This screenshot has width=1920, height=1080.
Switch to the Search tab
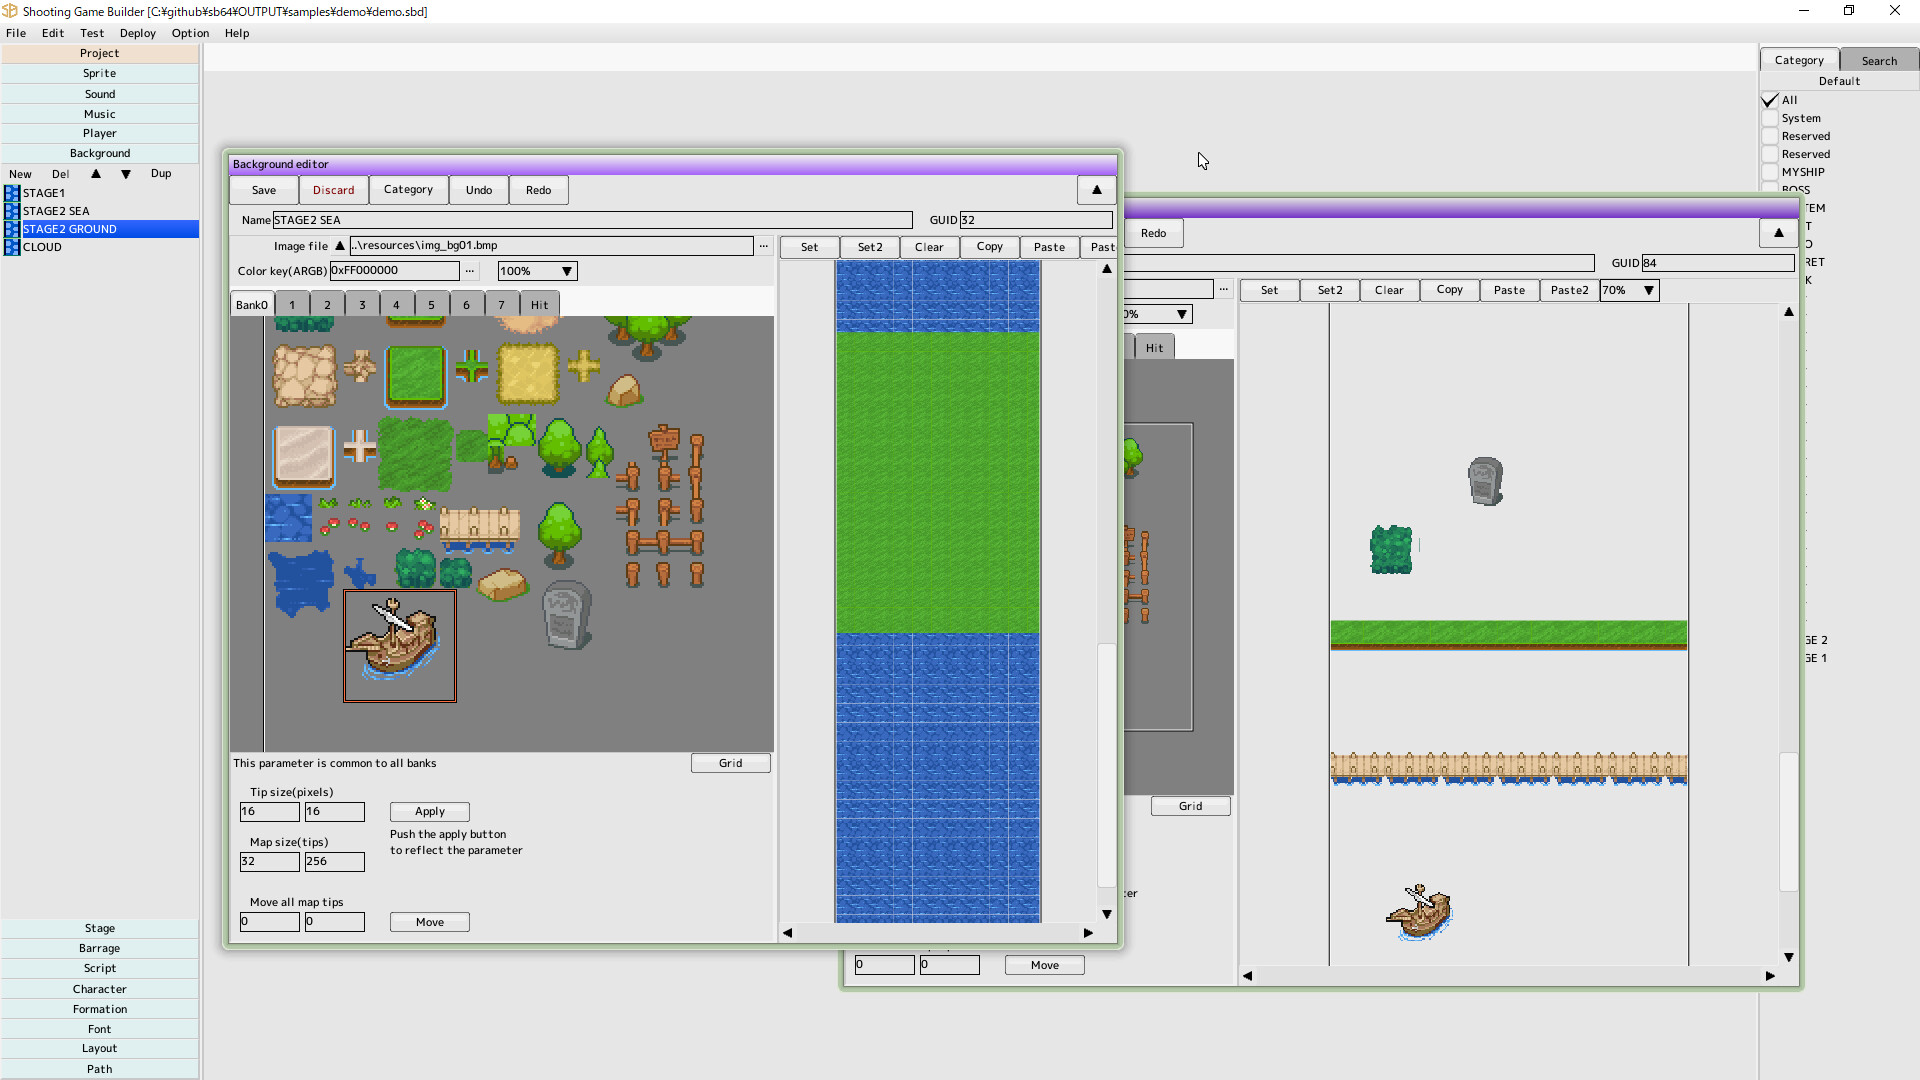(x=1878, y=59)
